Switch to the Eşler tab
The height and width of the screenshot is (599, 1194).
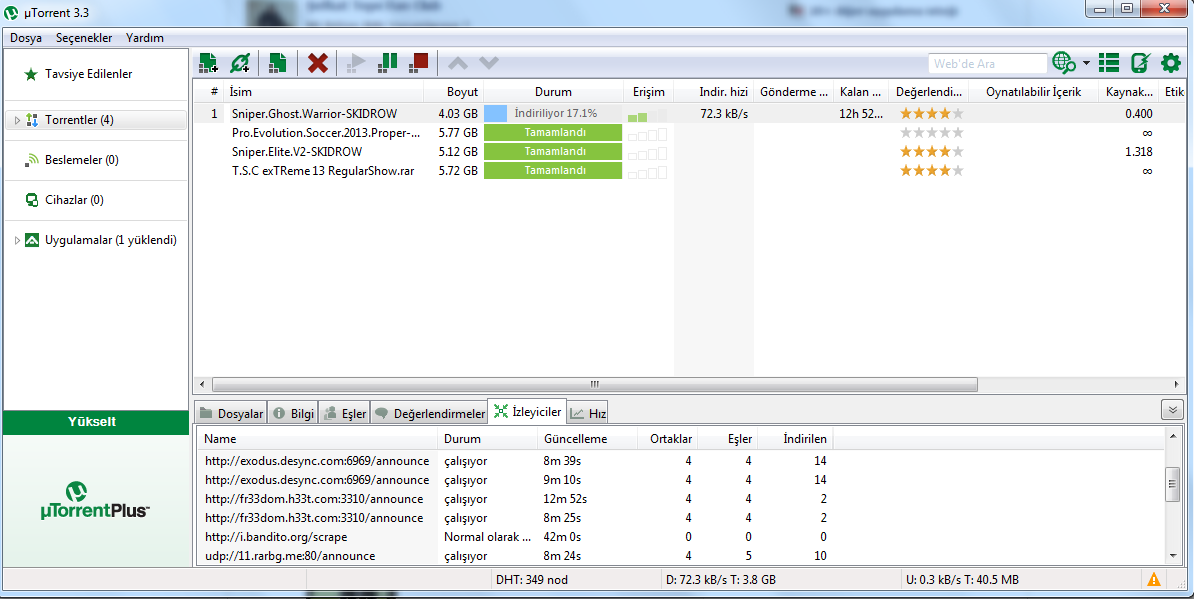(344, 413)
